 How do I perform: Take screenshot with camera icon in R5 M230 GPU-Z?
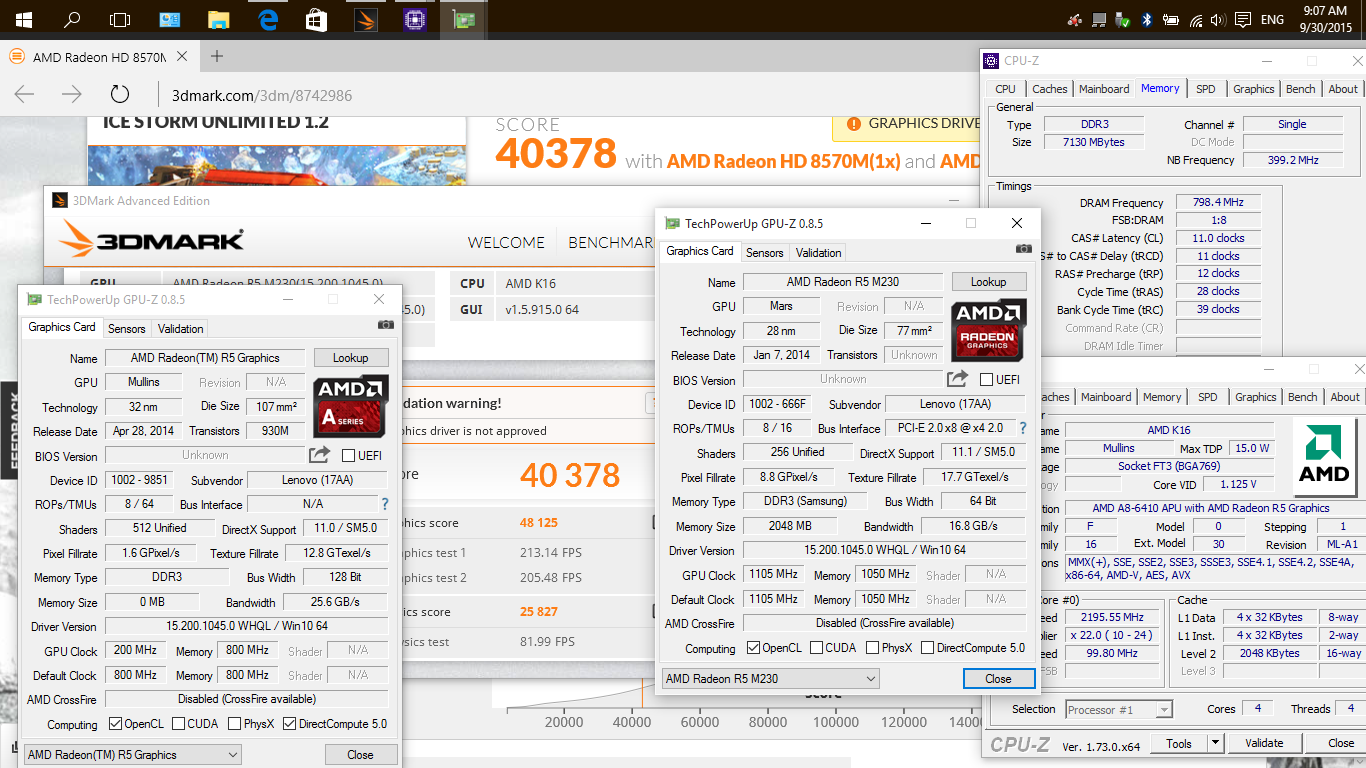coord(1024,249)
